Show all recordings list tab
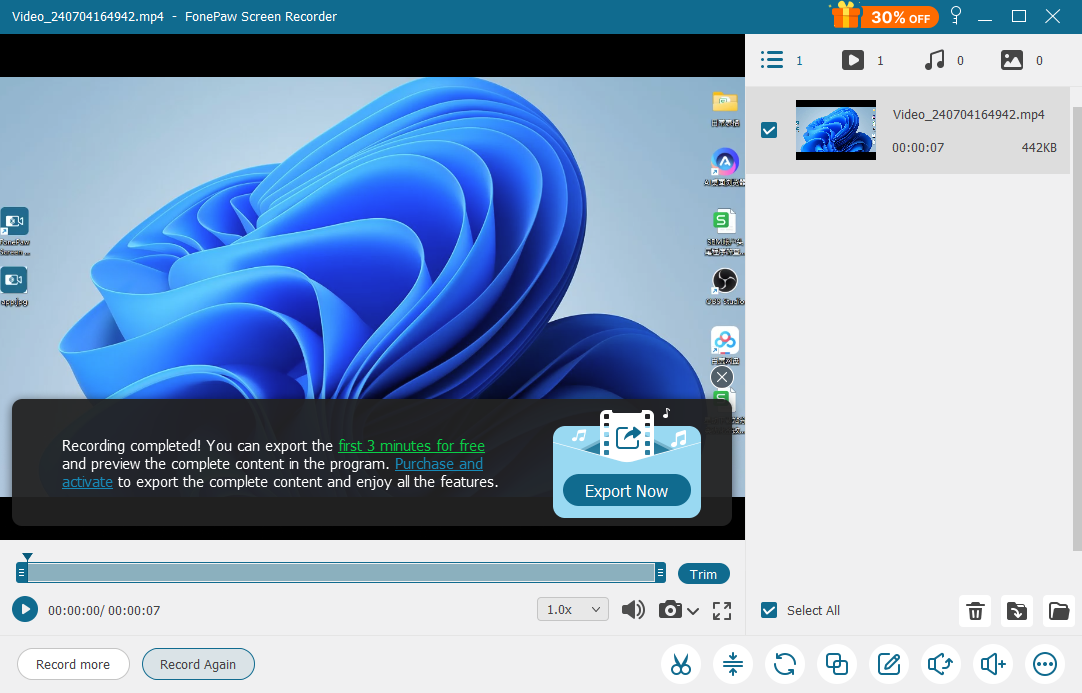This screenshot has height=693, width=1082. click(782, 60)
